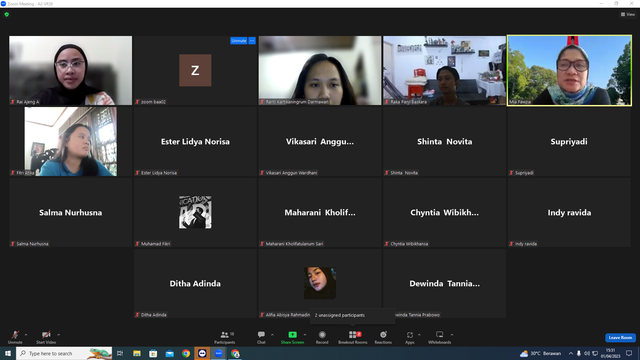Viewport: 640px width, 360px height.
Task: Open the taskbar clock and date
Action: click(x=611, y=353)
